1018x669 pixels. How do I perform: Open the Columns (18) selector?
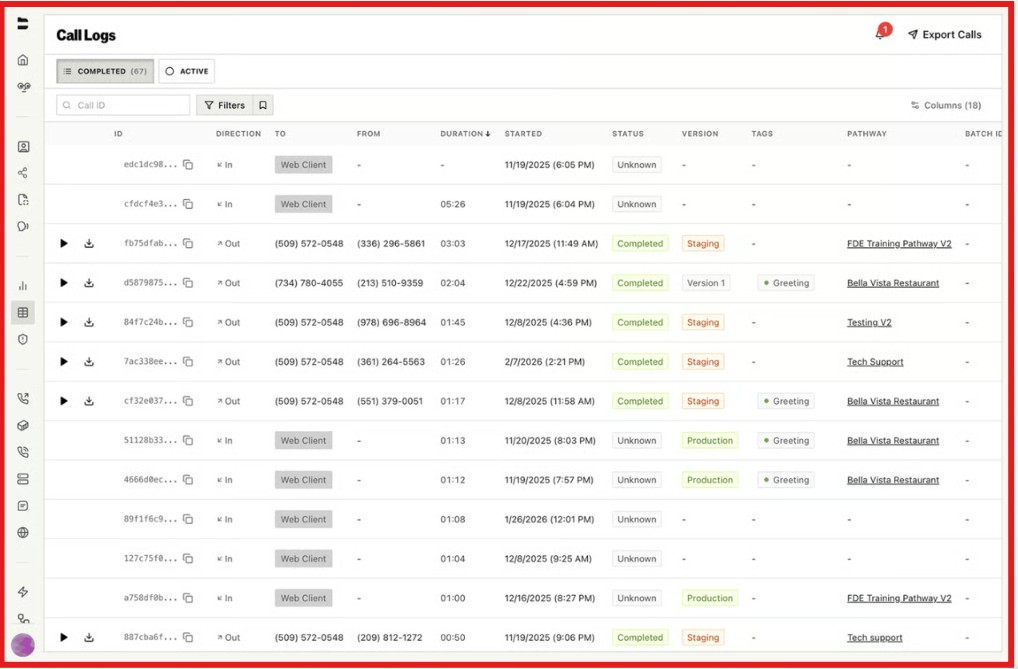pos(946,105)
